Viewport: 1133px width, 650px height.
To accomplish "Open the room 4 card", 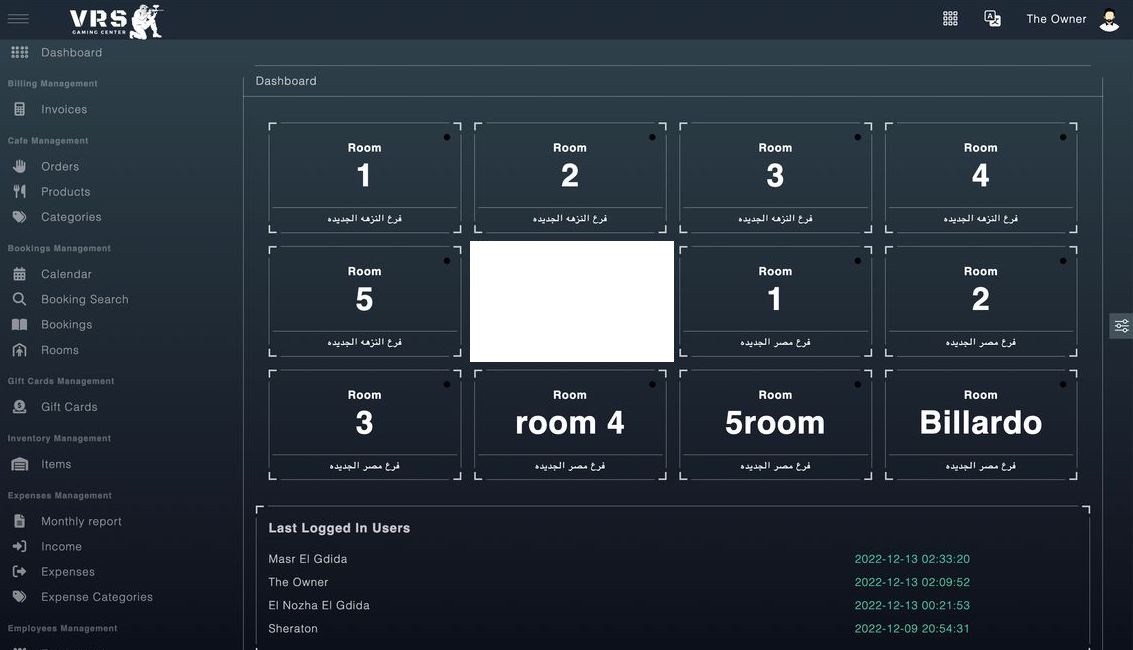I will [570, 425].
